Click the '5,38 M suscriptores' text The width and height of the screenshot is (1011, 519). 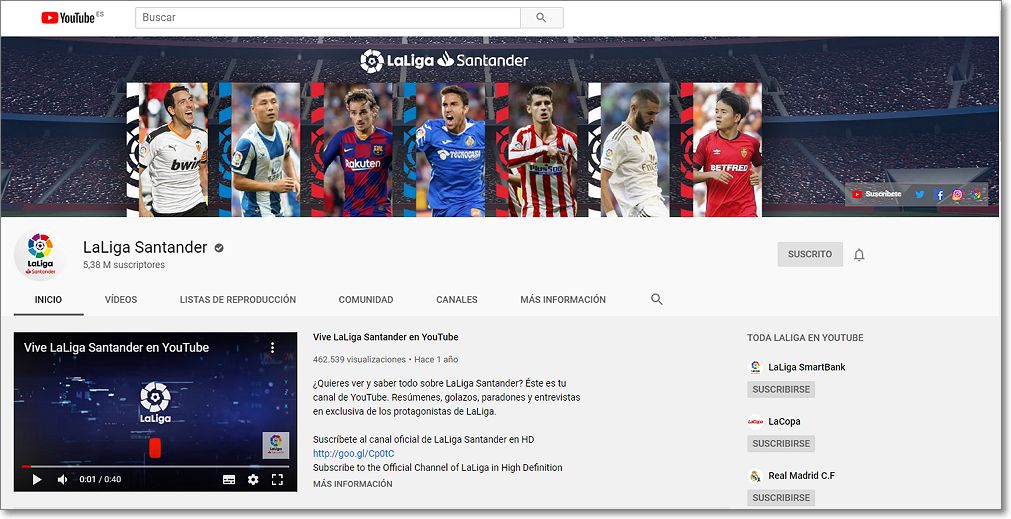point(124,265)
